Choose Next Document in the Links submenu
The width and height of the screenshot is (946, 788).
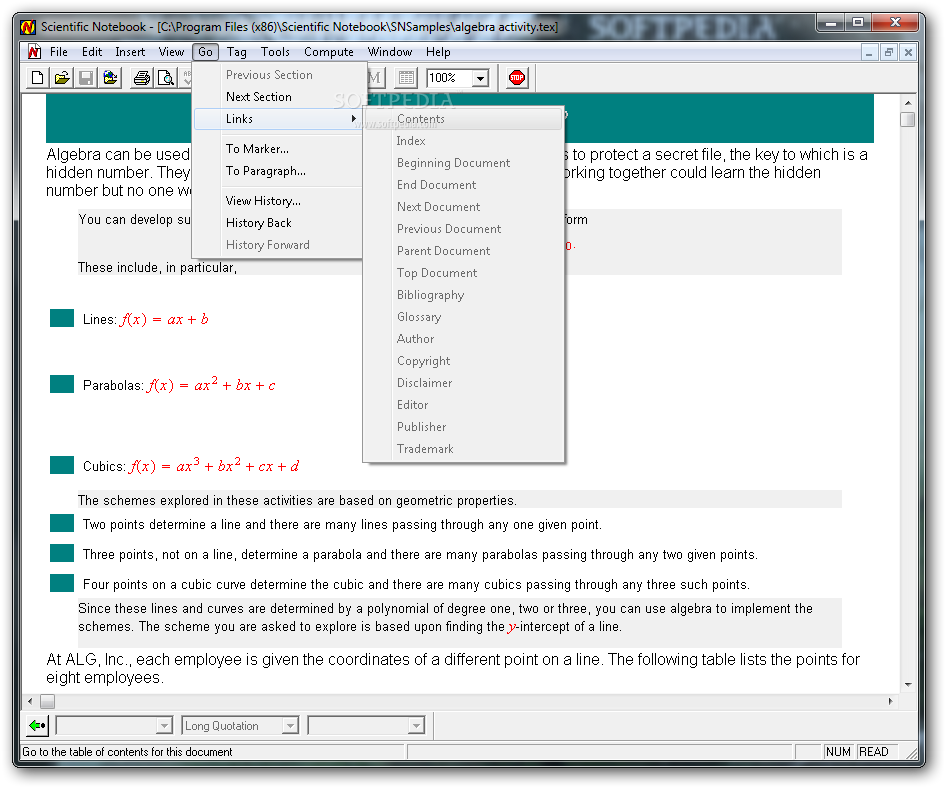pyautogui.click(x=463, y=207)
